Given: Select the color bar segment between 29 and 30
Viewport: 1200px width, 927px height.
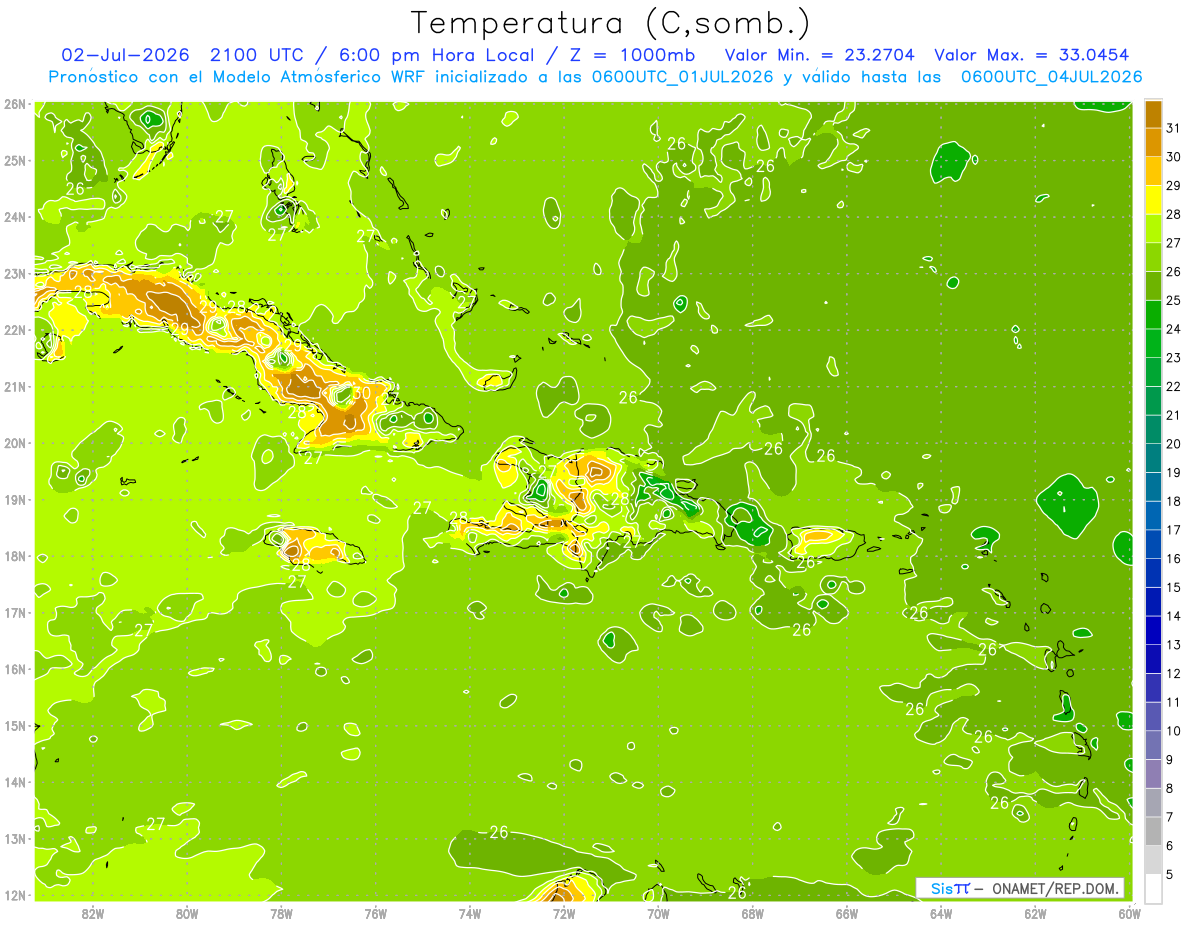Looking at the screenshot, I should 1153,172.
